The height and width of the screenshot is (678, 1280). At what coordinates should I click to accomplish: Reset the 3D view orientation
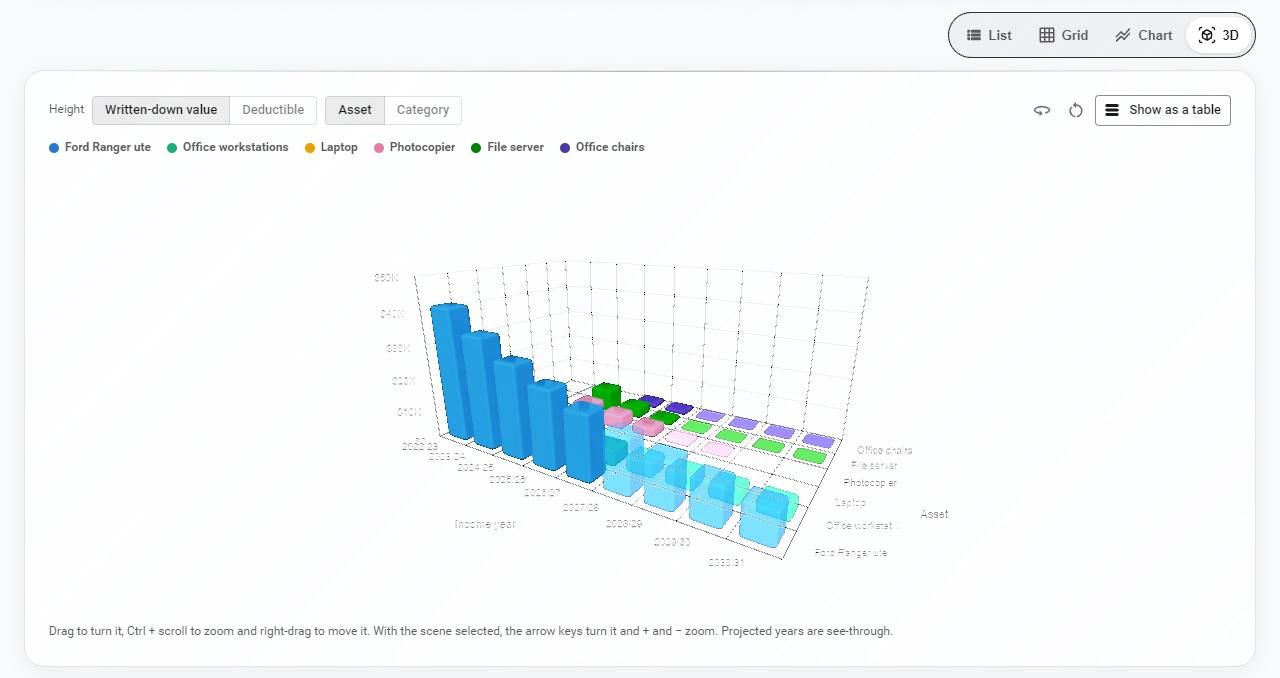click(1076, 110)
